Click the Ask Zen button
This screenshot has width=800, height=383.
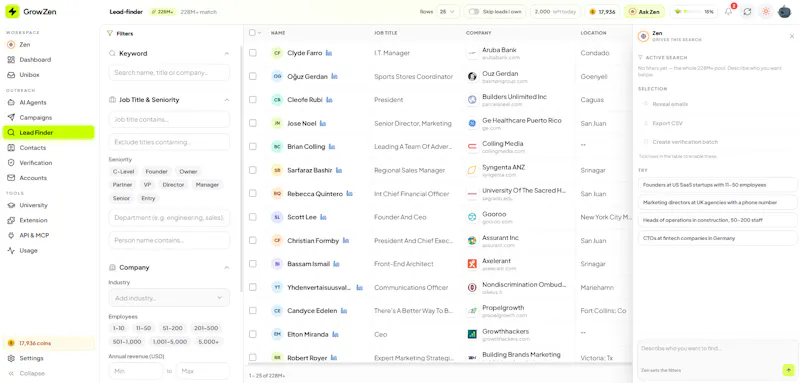tap(644, 12)
